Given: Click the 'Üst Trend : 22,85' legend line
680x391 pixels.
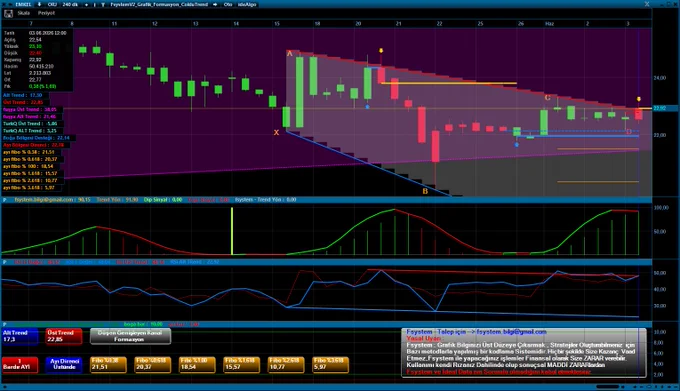Looking at the screenshot, I should tap(23, 102).
